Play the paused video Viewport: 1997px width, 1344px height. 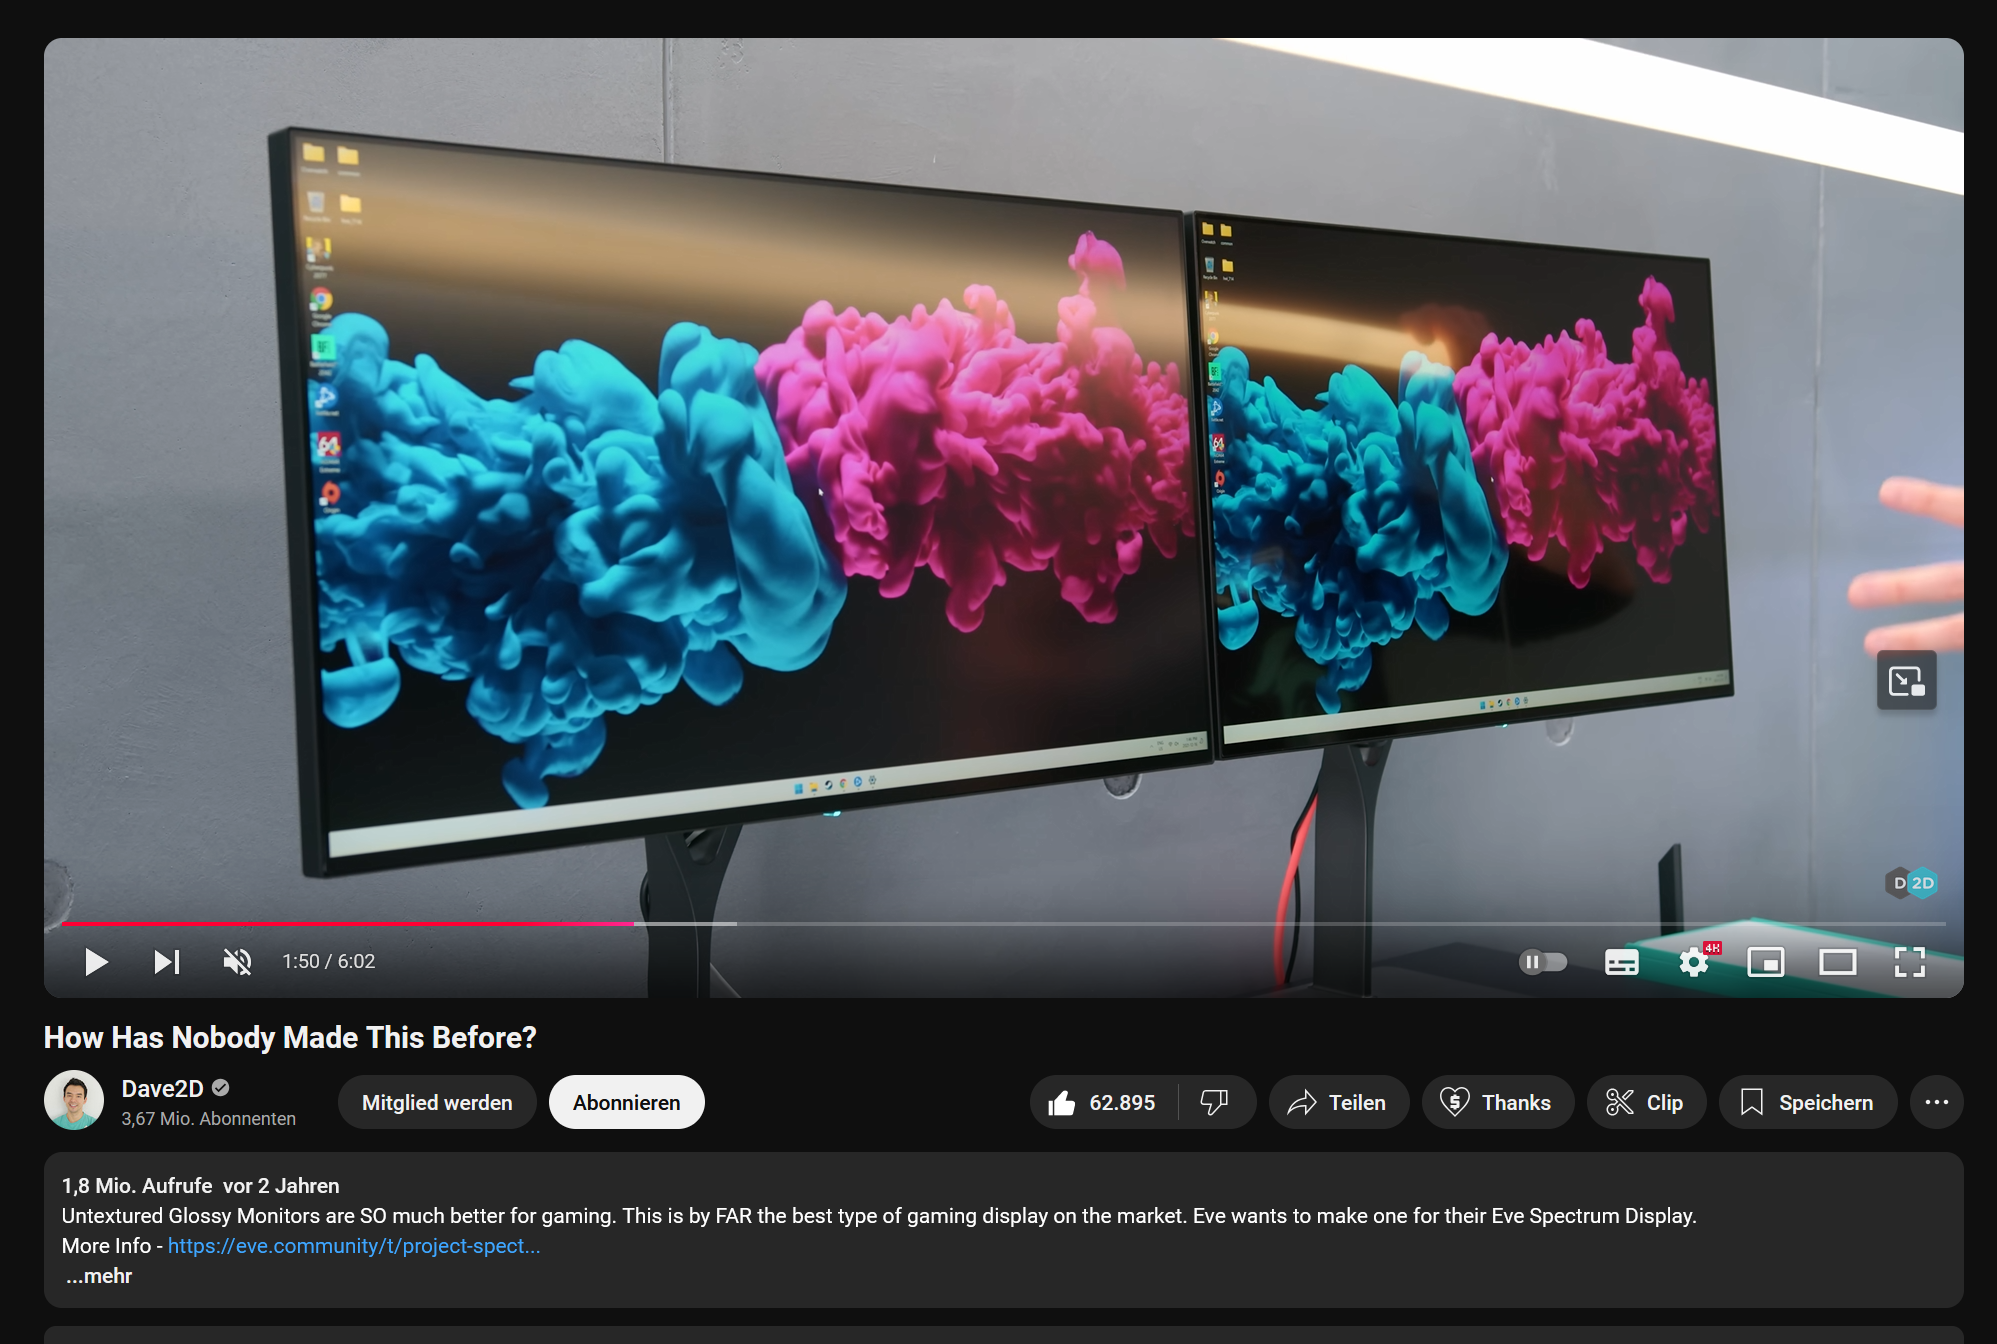96,962
